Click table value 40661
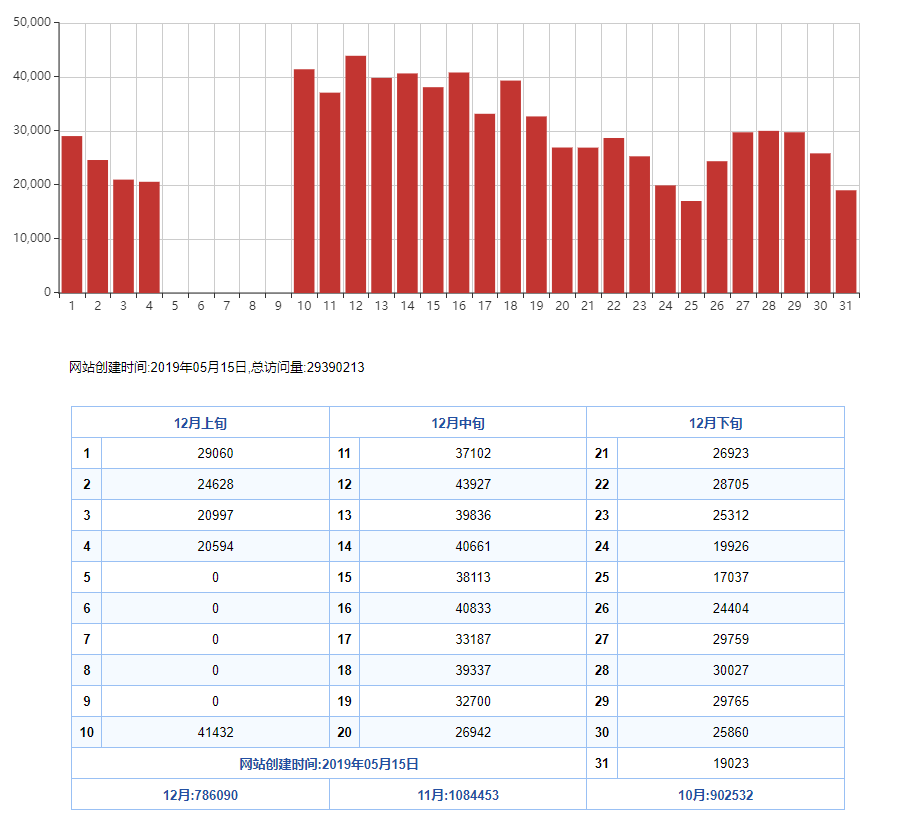Viewport: 915px width, 813px height. coord(473,546)
